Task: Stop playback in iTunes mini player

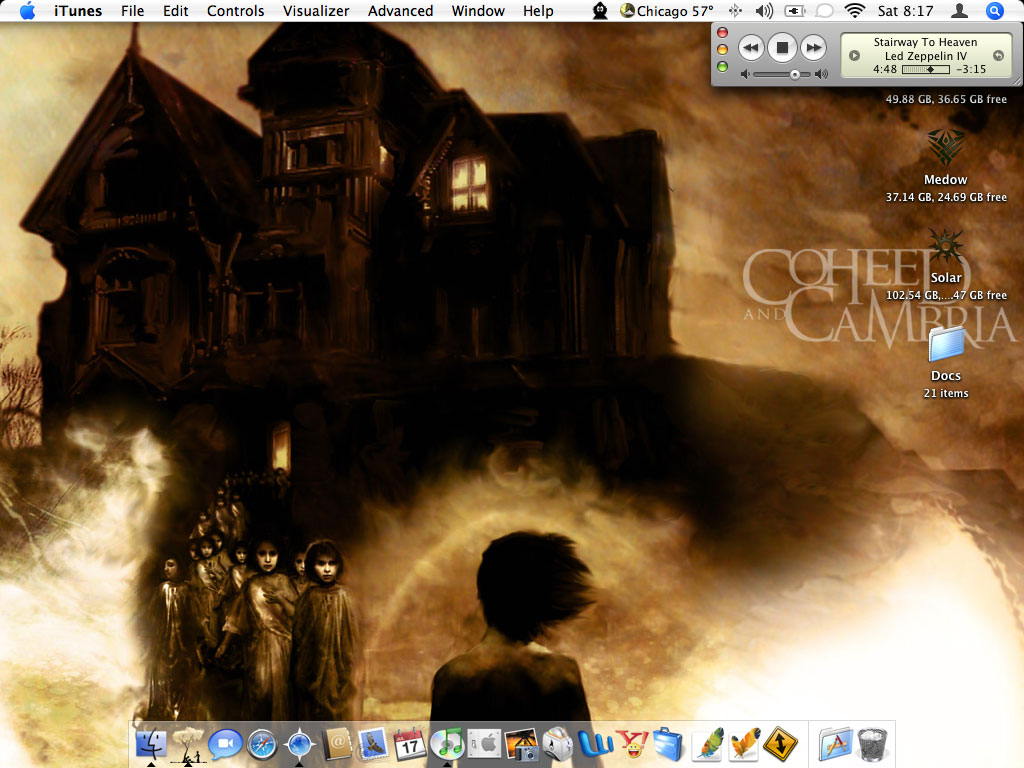Action: (782, 47)
